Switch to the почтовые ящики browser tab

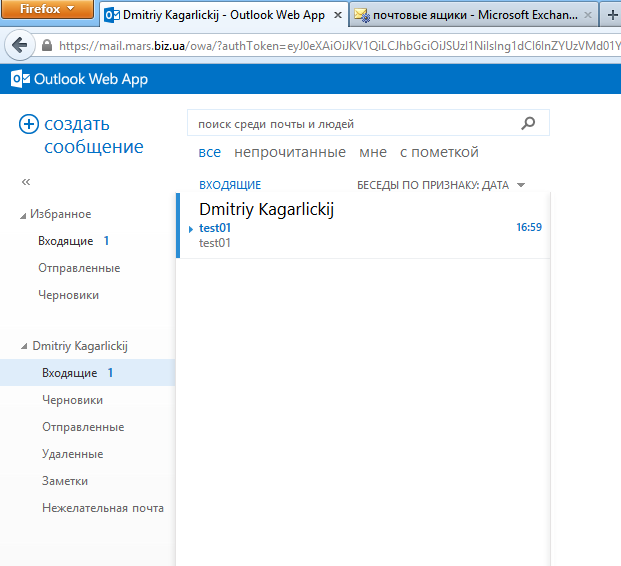[468, 15]
